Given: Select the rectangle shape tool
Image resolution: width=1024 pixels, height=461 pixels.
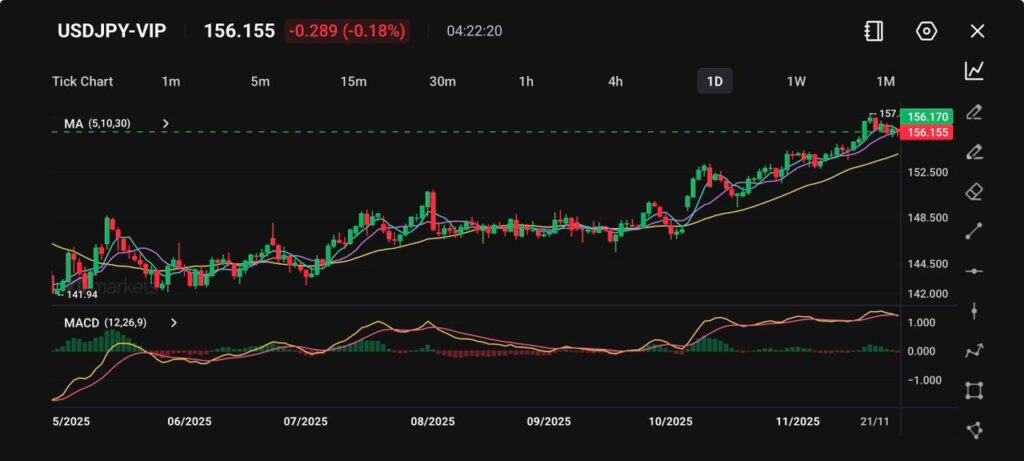Looking at the screenshot, I should point(974,390).
